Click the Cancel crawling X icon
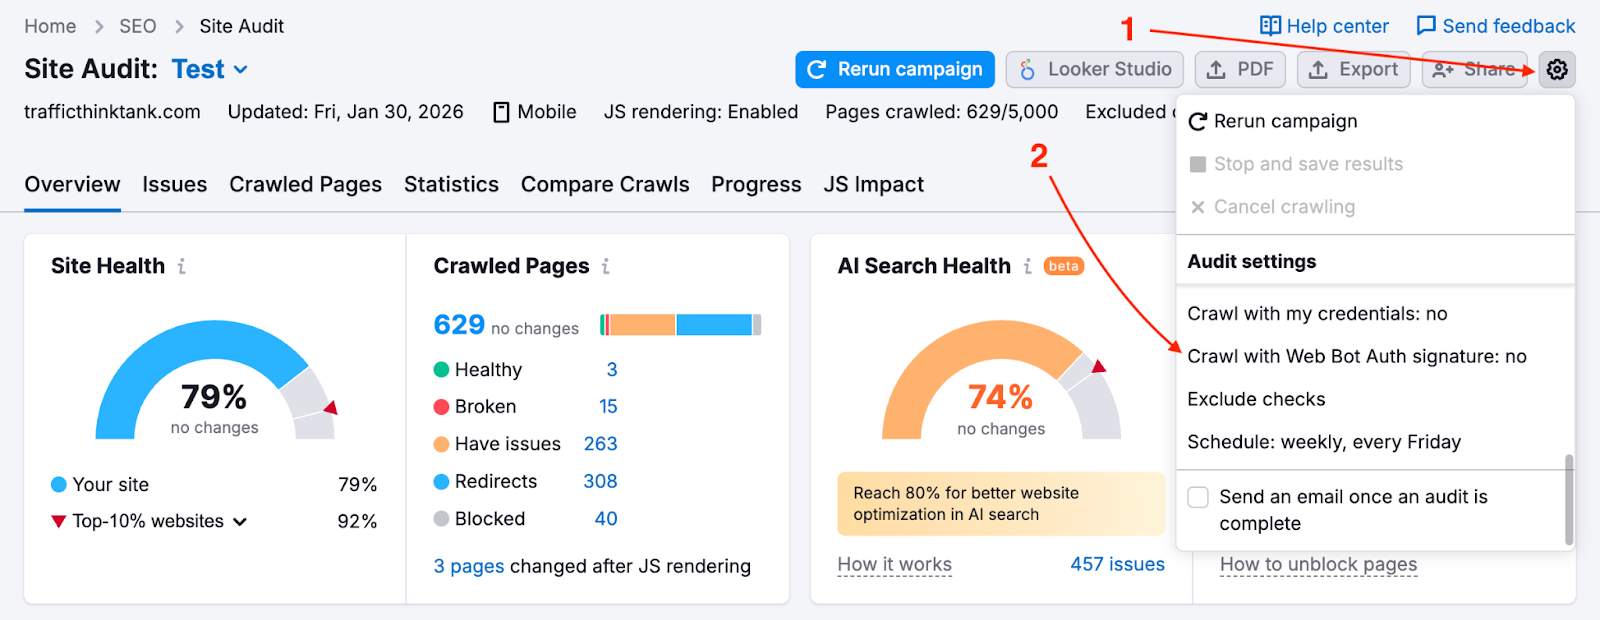 [1198, 207]
